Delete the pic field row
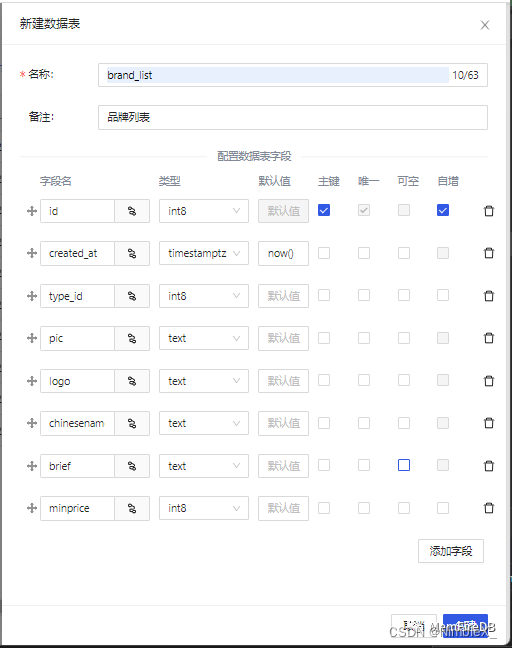 coord(489,338)
